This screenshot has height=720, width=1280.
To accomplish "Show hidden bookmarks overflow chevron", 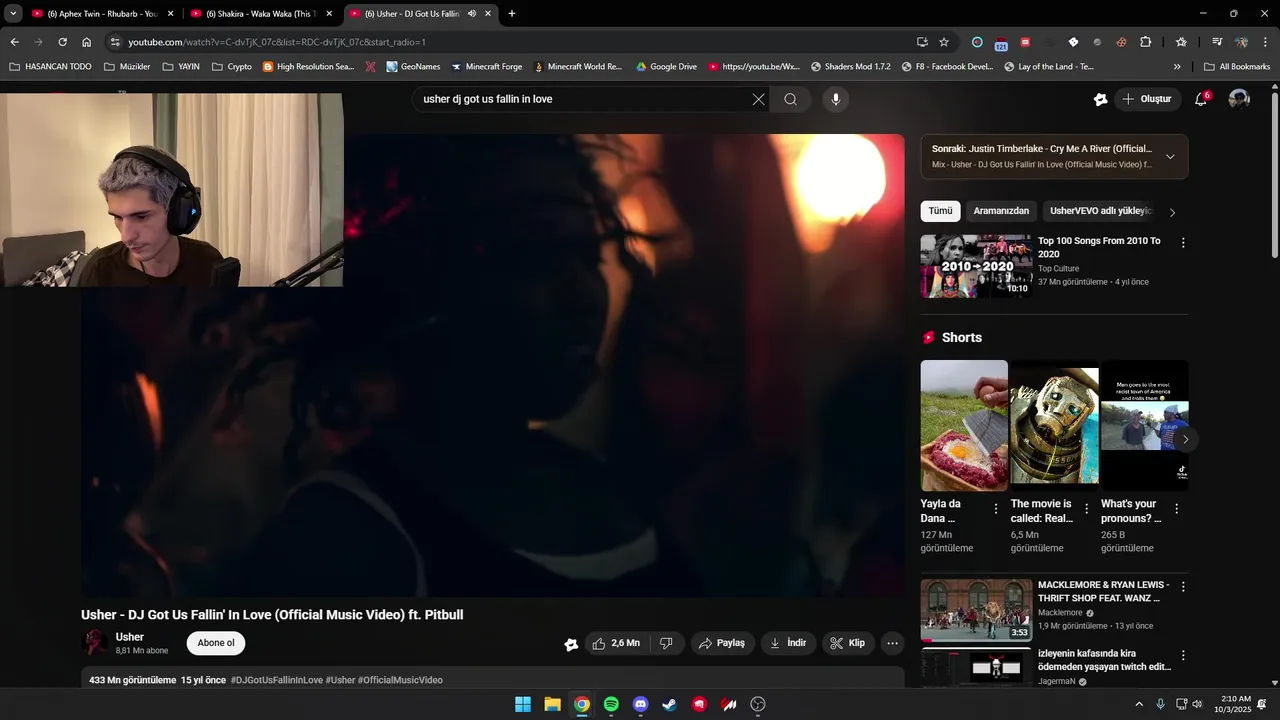I will pyautogui.click(x=1177, y=67).
